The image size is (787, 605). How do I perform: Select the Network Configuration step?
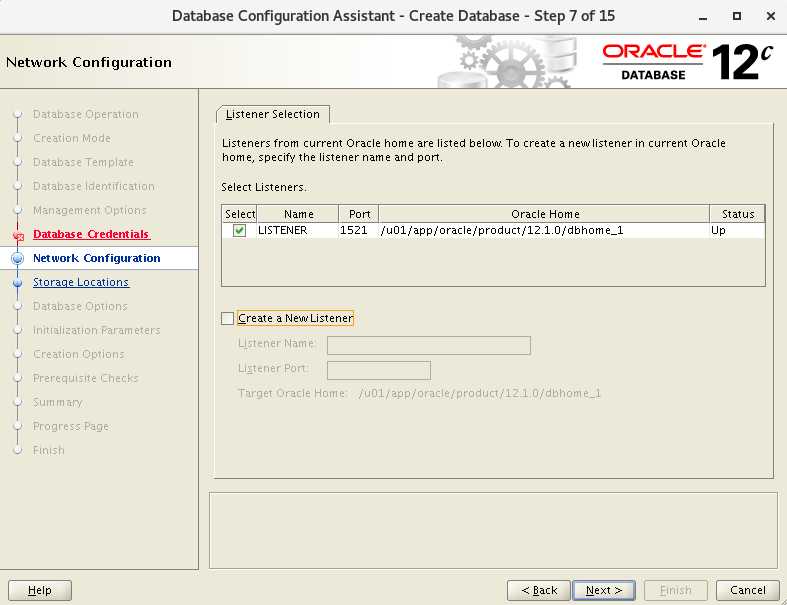click(x=96, y=258)
